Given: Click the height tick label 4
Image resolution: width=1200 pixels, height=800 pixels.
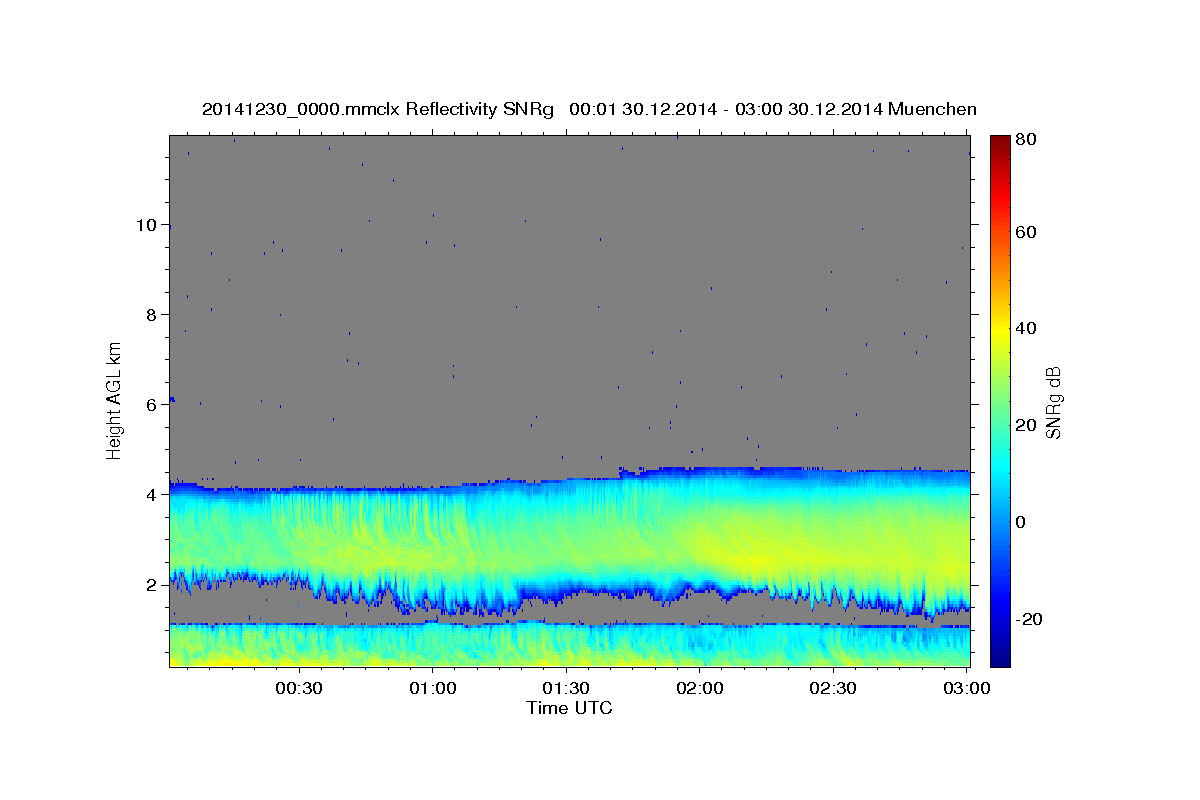Looking at the screenshot, I should 151,494.
